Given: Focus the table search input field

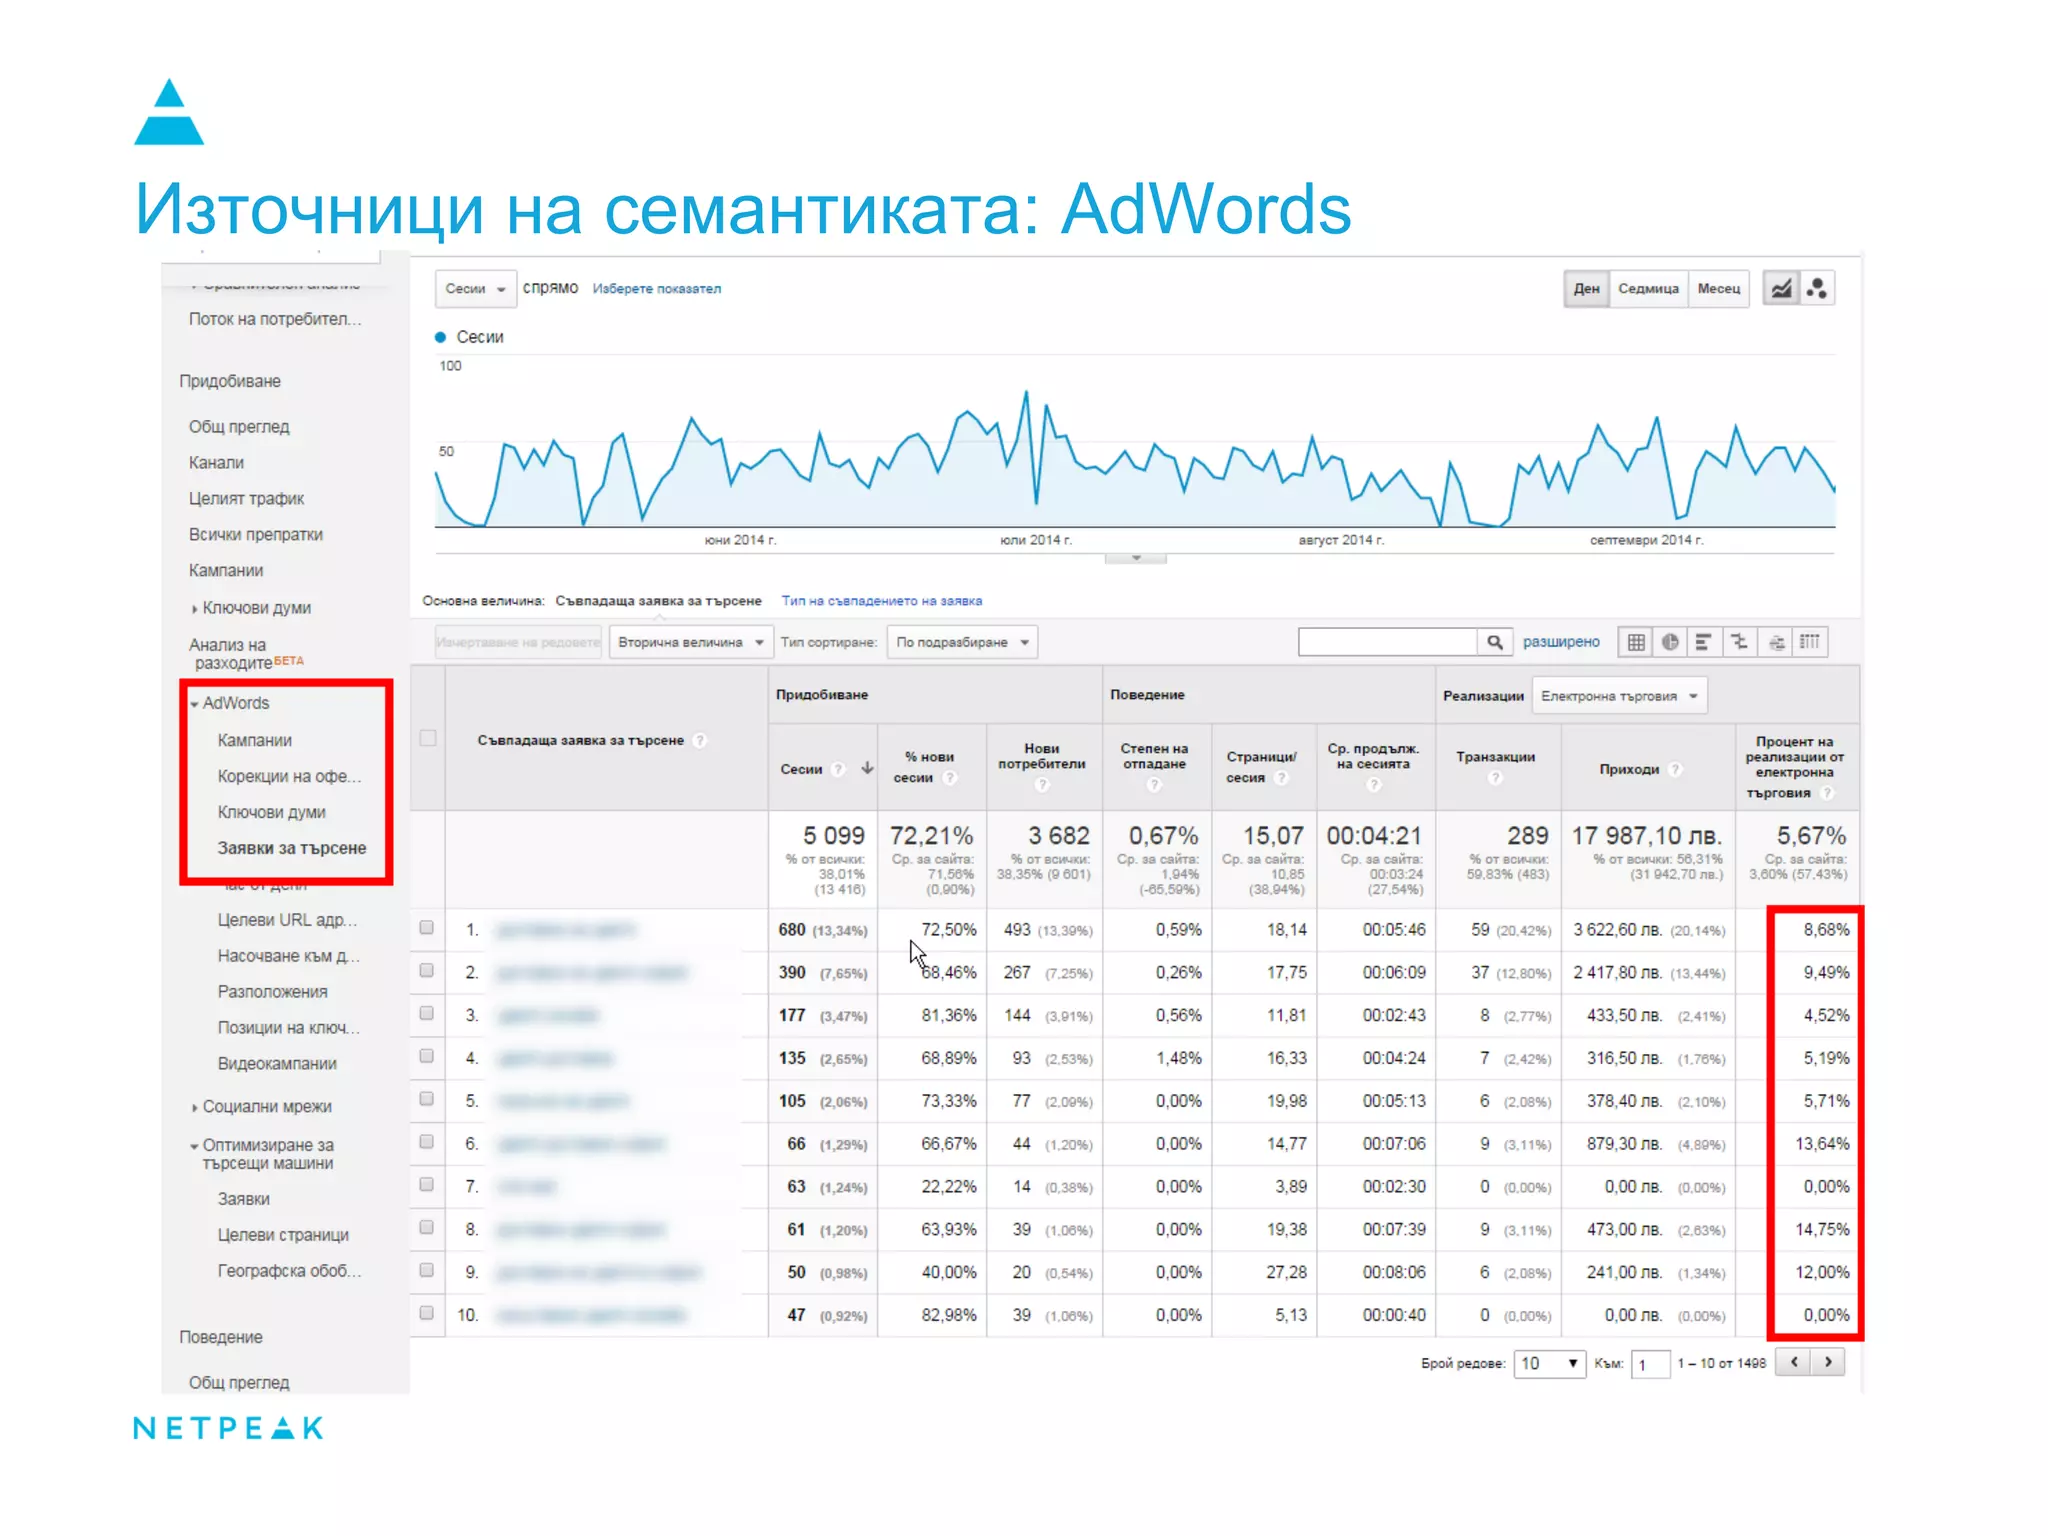Looking at the screenshot, I should click(1388, 642).
